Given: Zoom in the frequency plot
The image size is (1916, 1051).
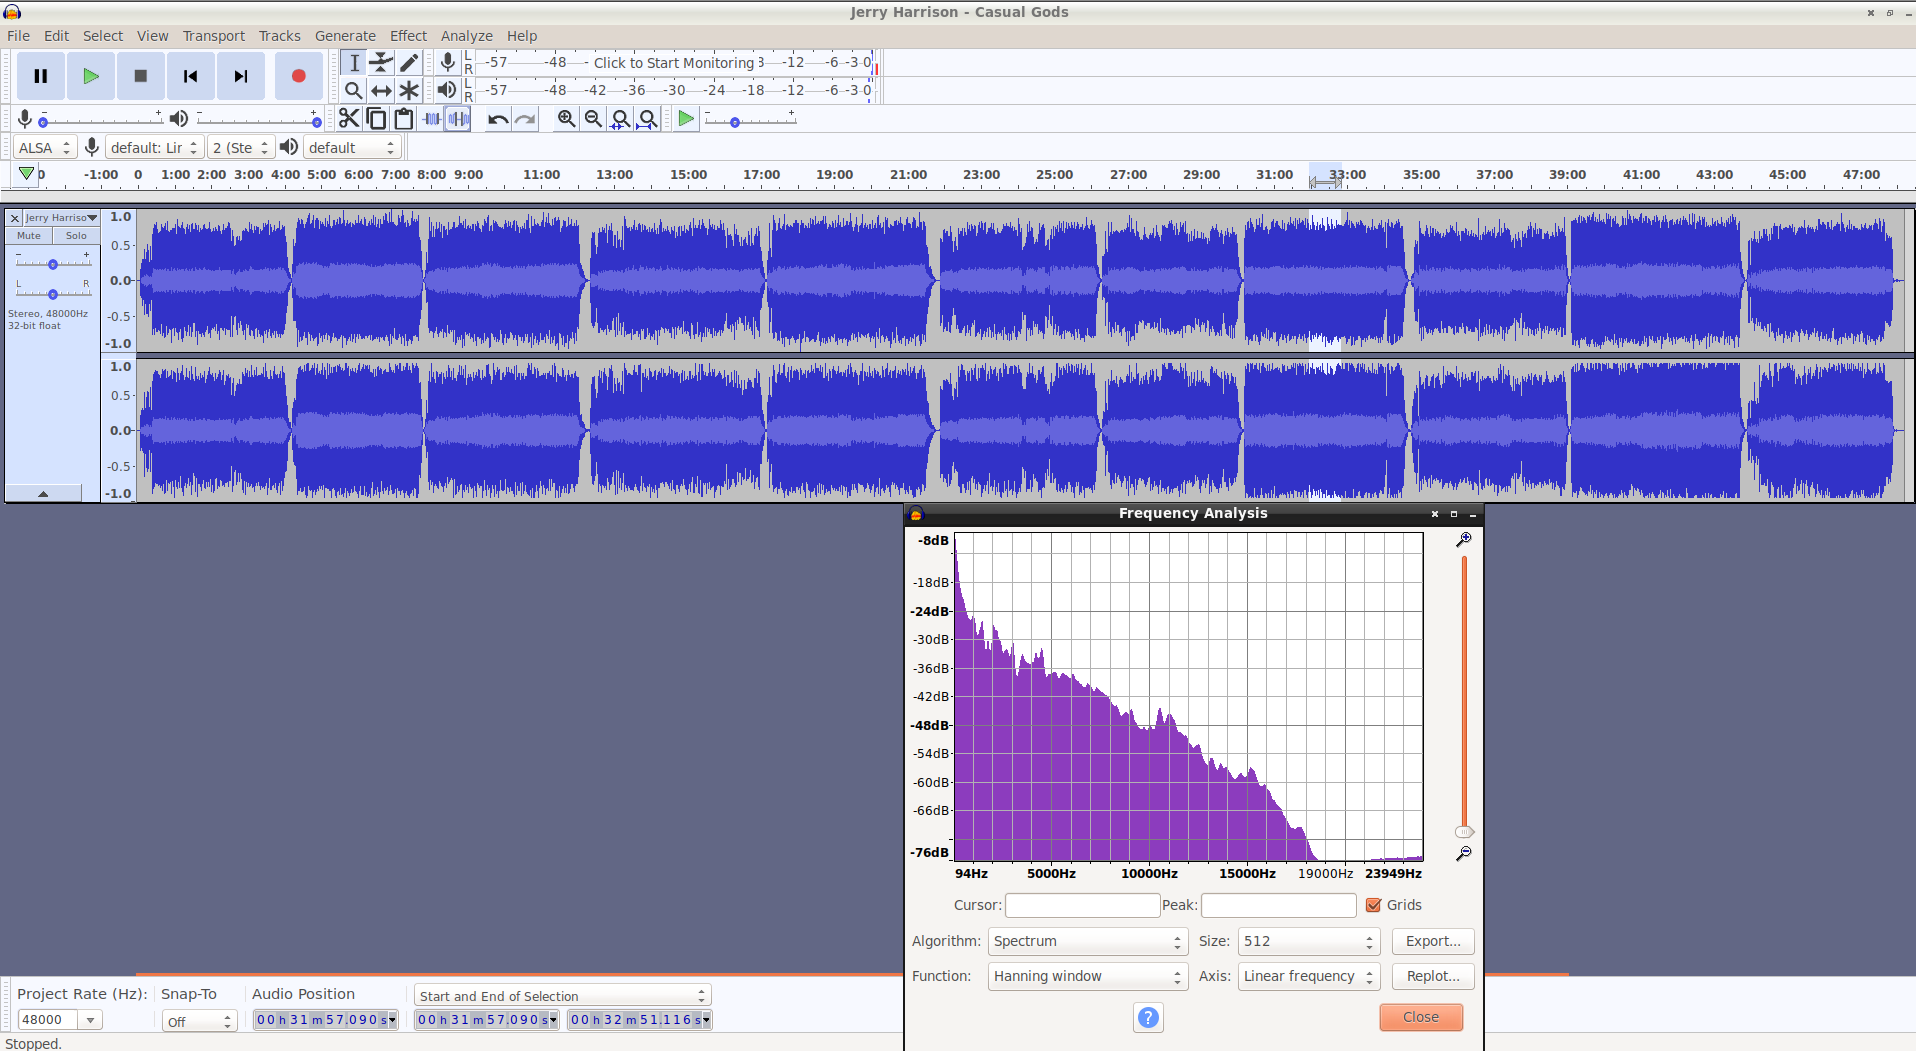Looking at the screenshot, I should 1464,540.
